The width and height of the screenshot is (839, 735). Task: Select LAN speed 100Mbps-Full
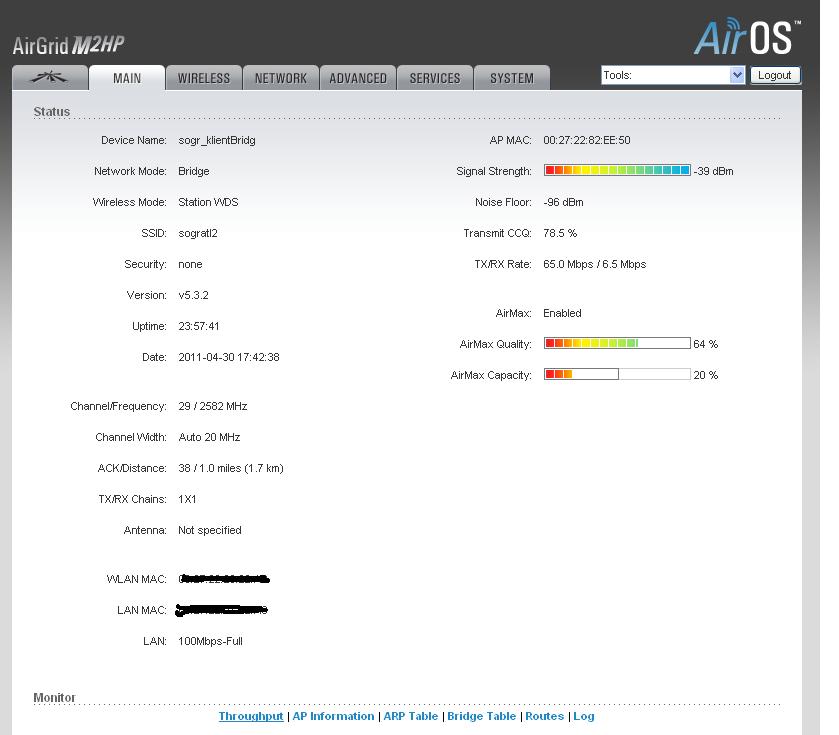point(210,641)
